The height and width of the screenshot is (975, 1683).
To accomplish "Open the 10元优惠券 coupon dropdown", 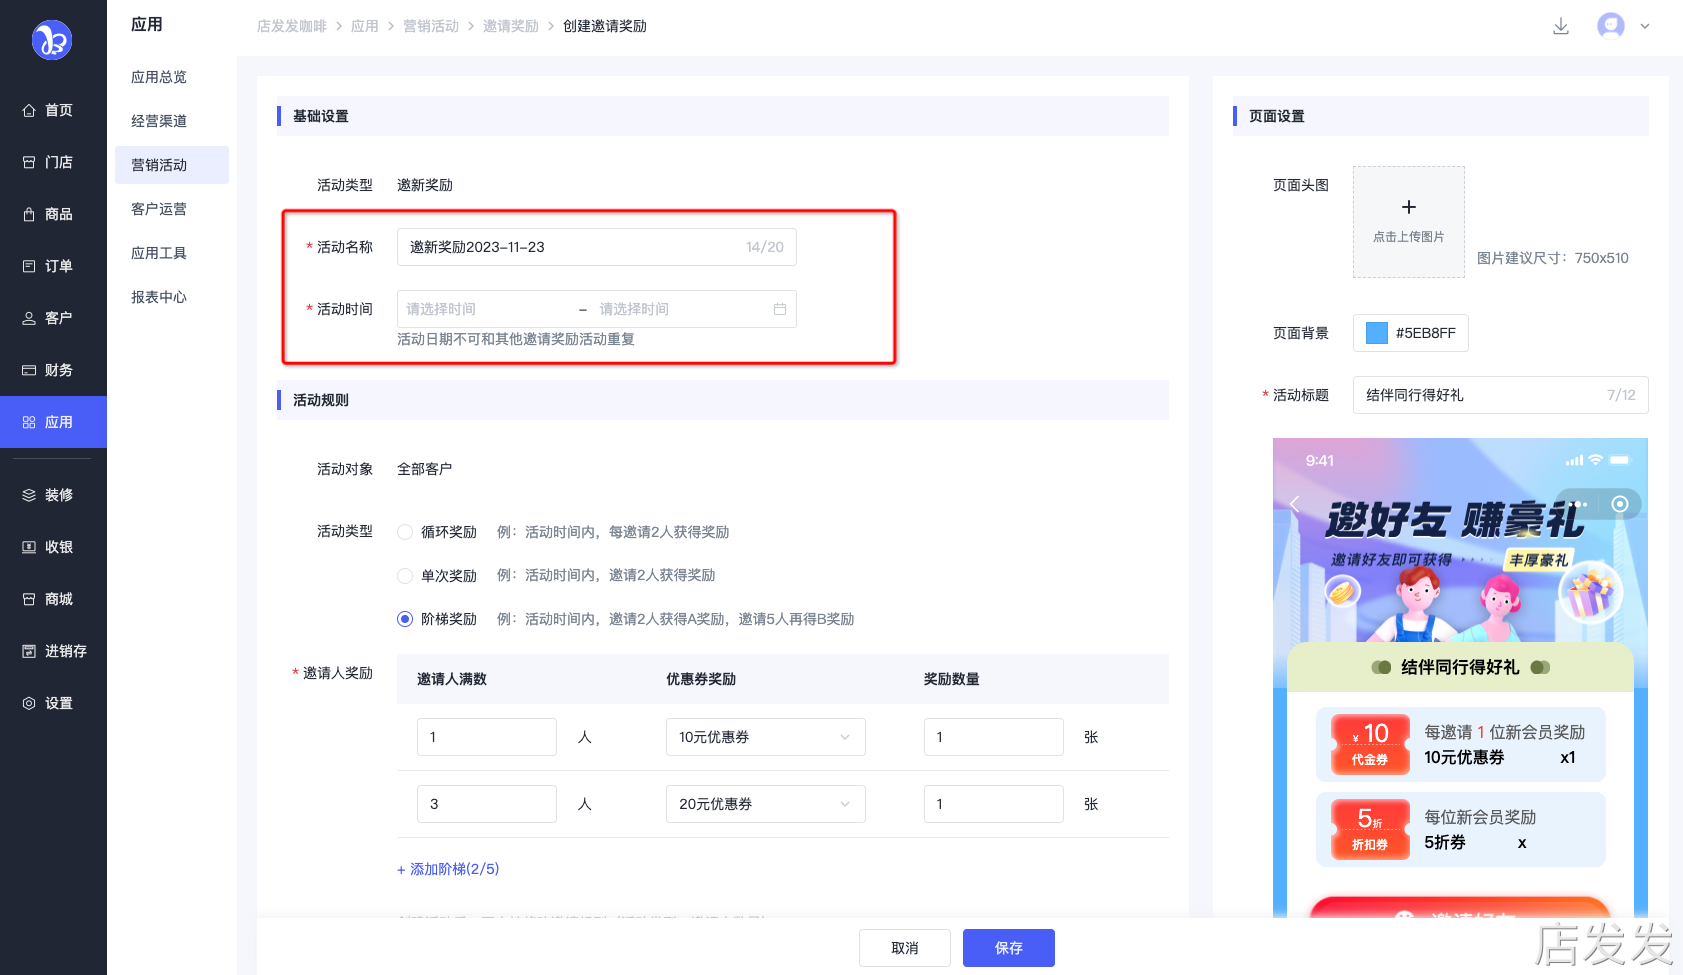I will tap(766, 737).
